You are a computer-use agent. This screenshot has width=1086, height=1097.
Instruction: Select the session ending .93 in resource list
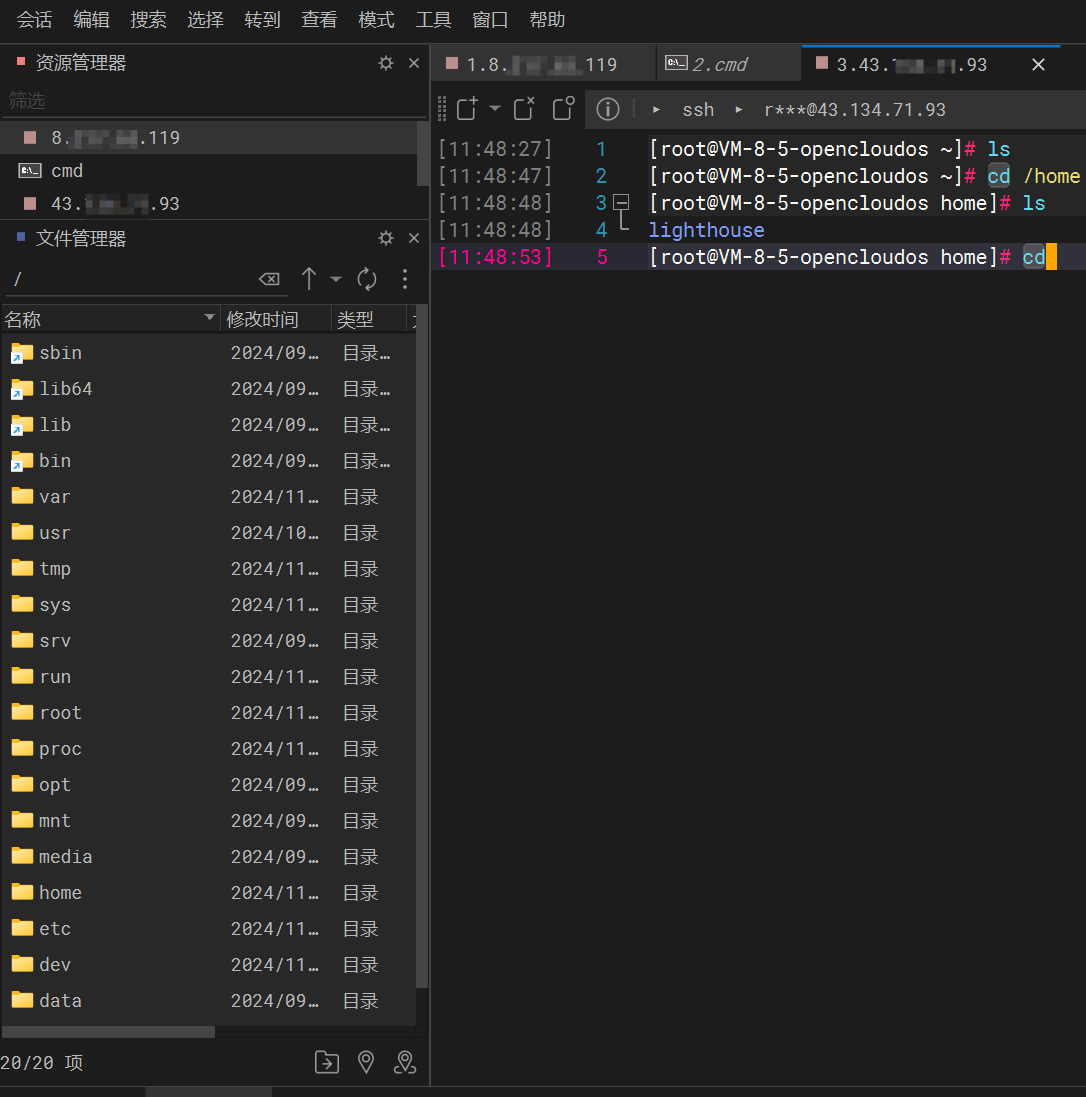[209, 204]
